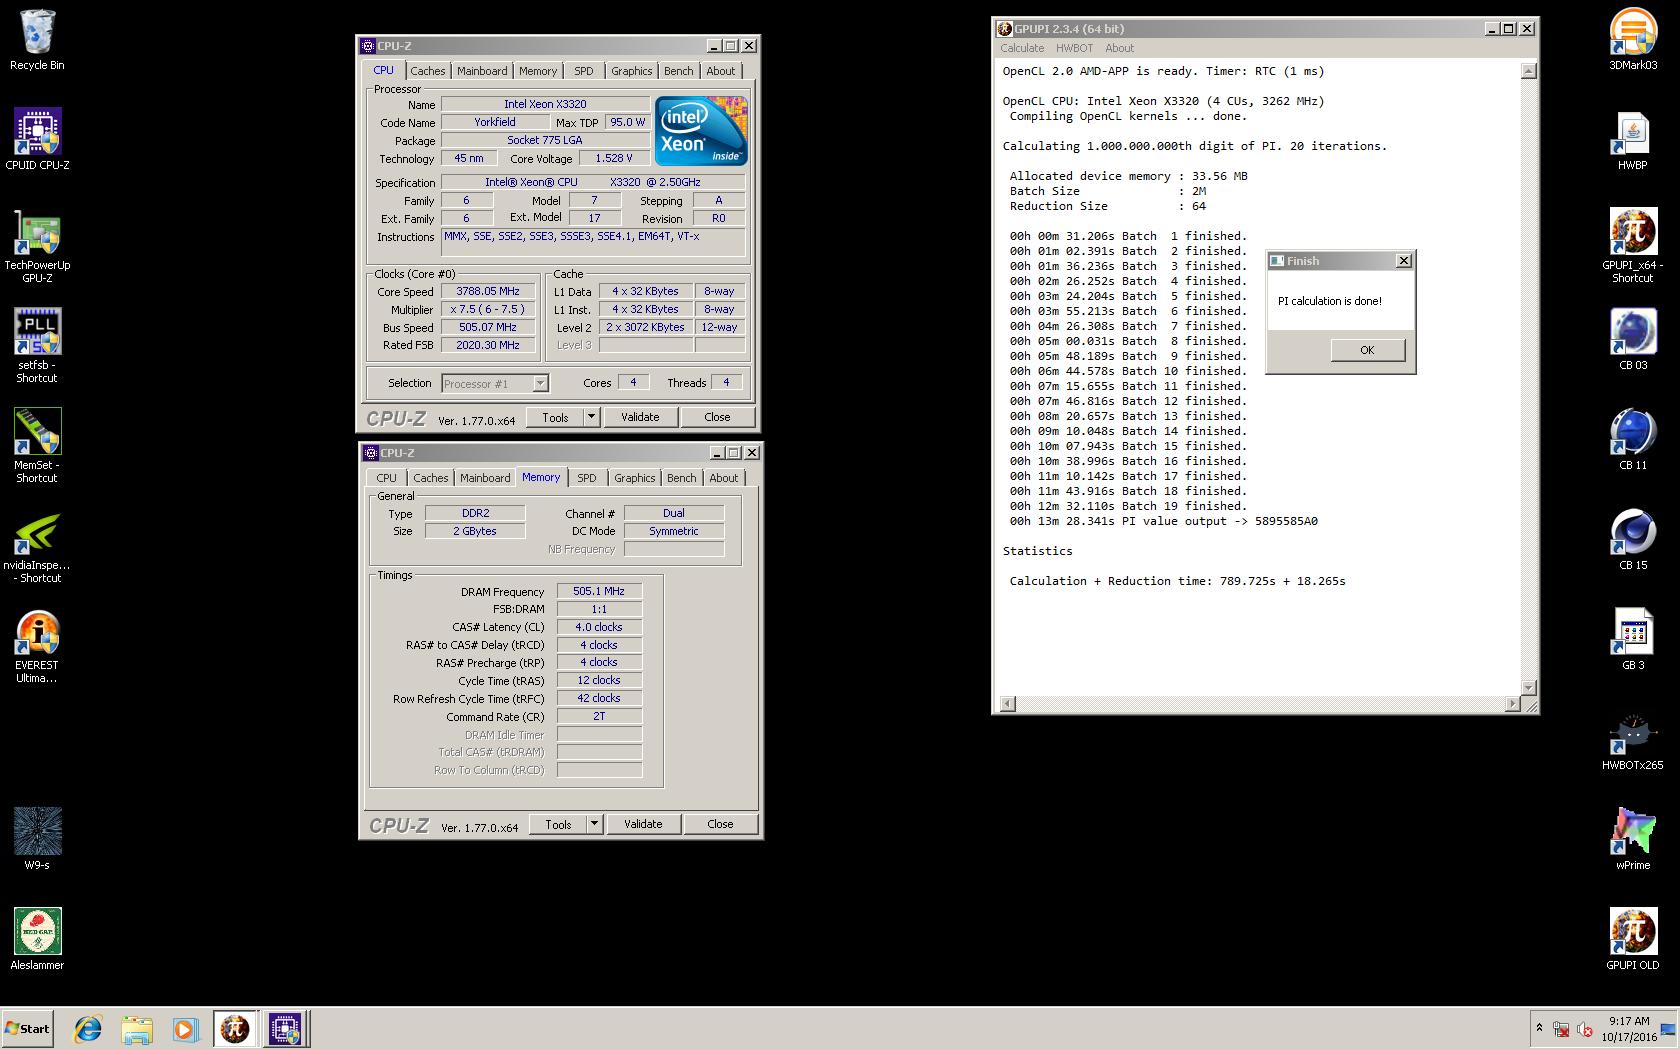
Task: Select the W9-s desktop icon
Action: click(x=37, y=839)
